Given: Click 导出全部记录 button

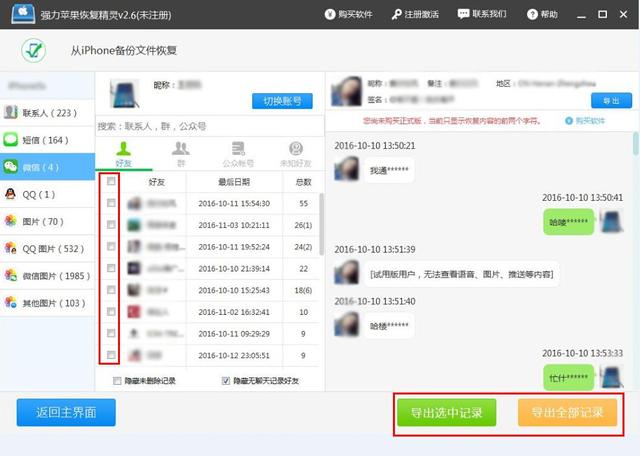Looking at the screenshot, I should point(567,412).
